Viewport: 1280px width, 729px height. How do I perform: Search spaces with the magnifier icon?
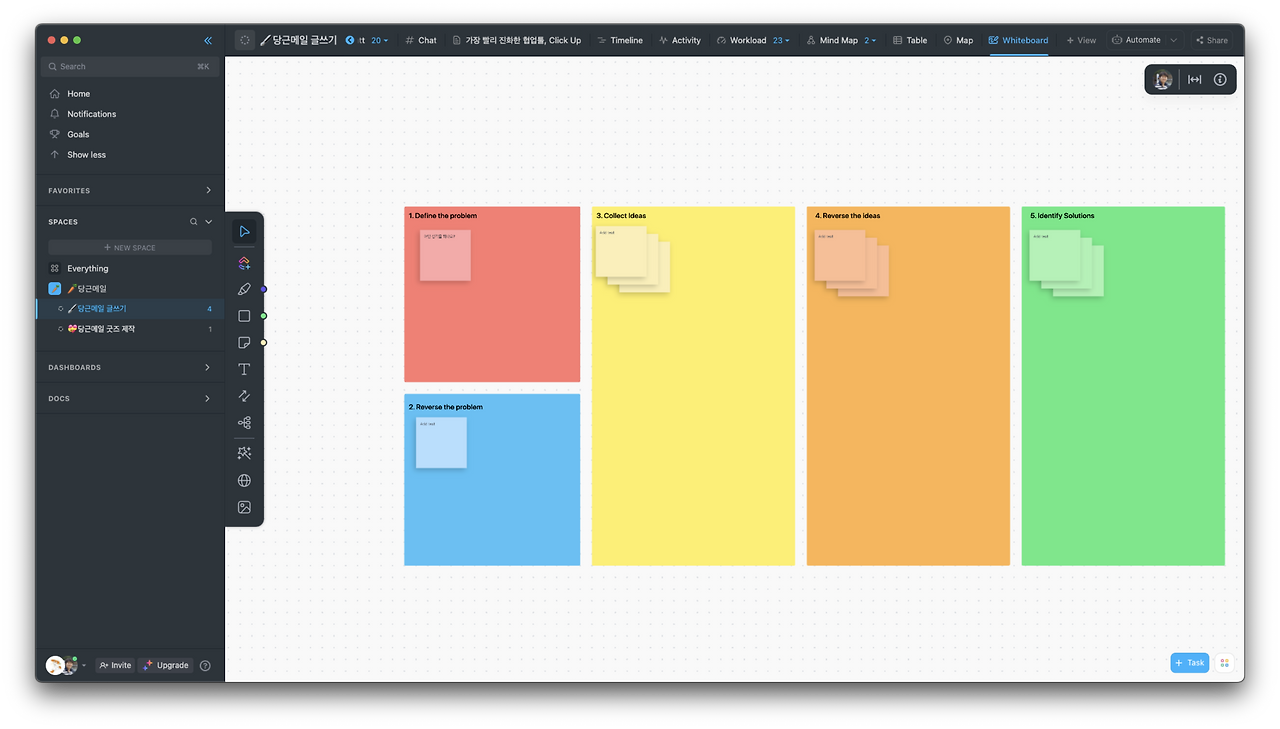pos(194,222)
